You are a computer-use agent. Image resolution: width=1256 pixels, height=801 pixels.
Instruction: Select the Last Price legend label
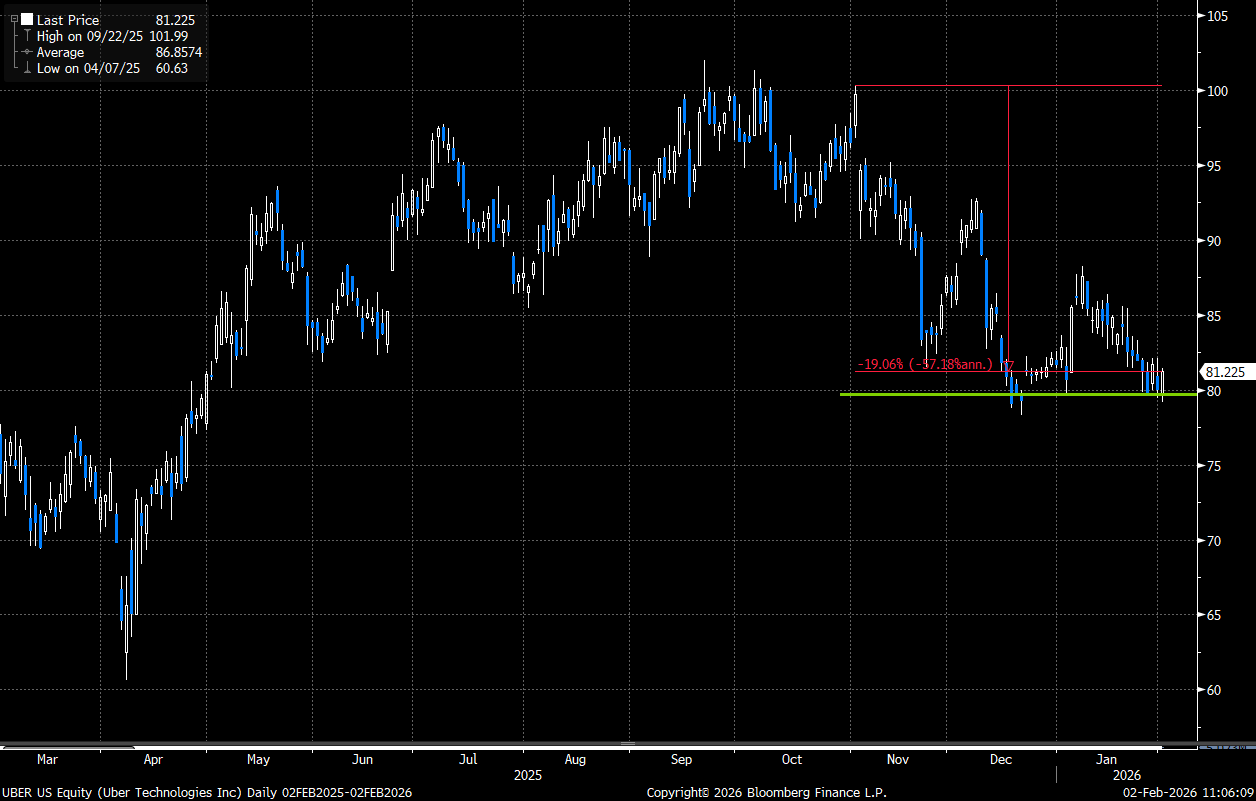[68, 20]
